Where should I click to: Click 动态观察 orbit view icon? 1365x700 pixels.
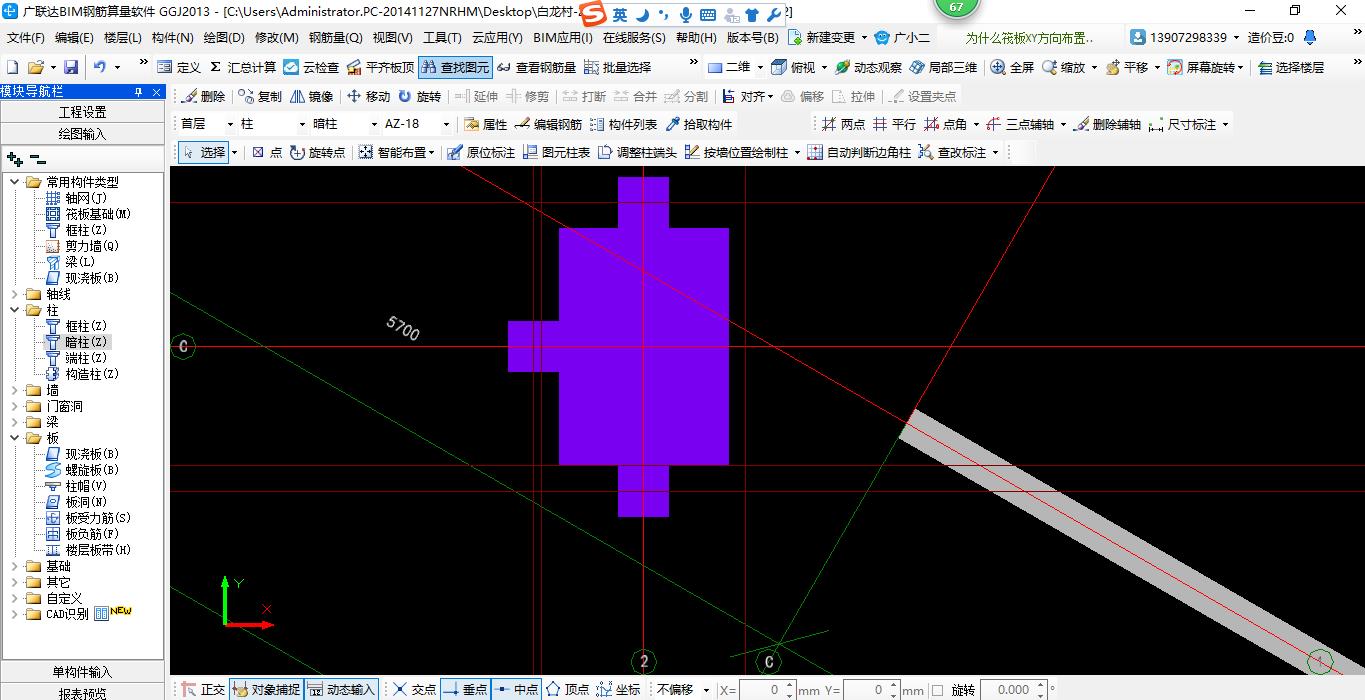click(868, 67)
